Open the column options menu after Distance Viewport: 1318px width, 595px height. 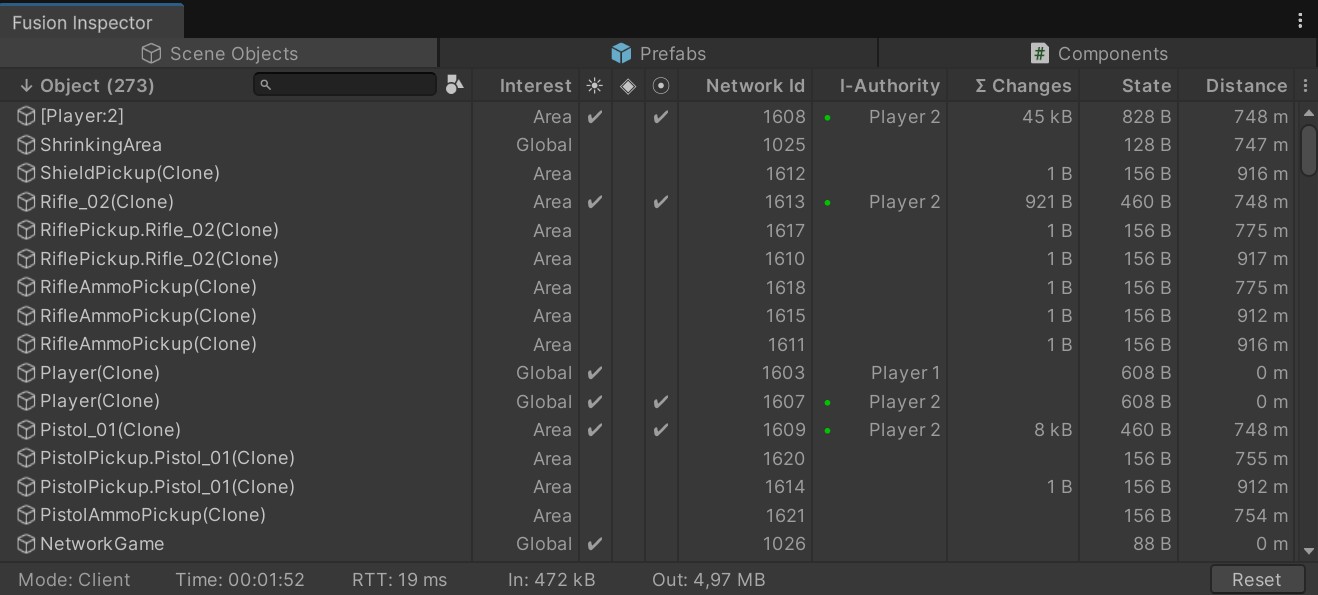[x=1306, y=86]
